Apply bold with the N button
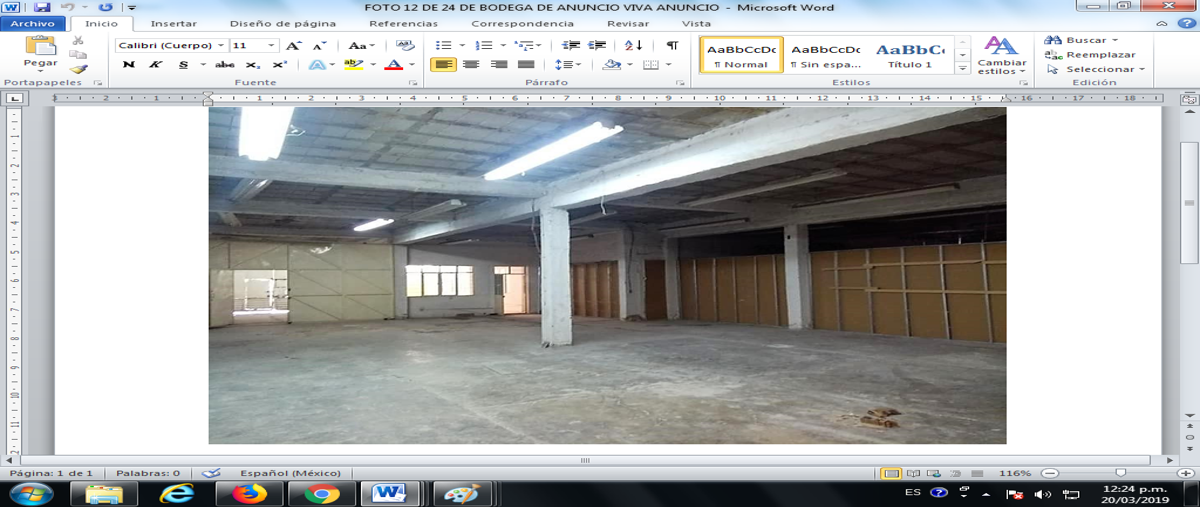Image resolution: width=1200 pixels, height=507 pixels. click(128, 65)
